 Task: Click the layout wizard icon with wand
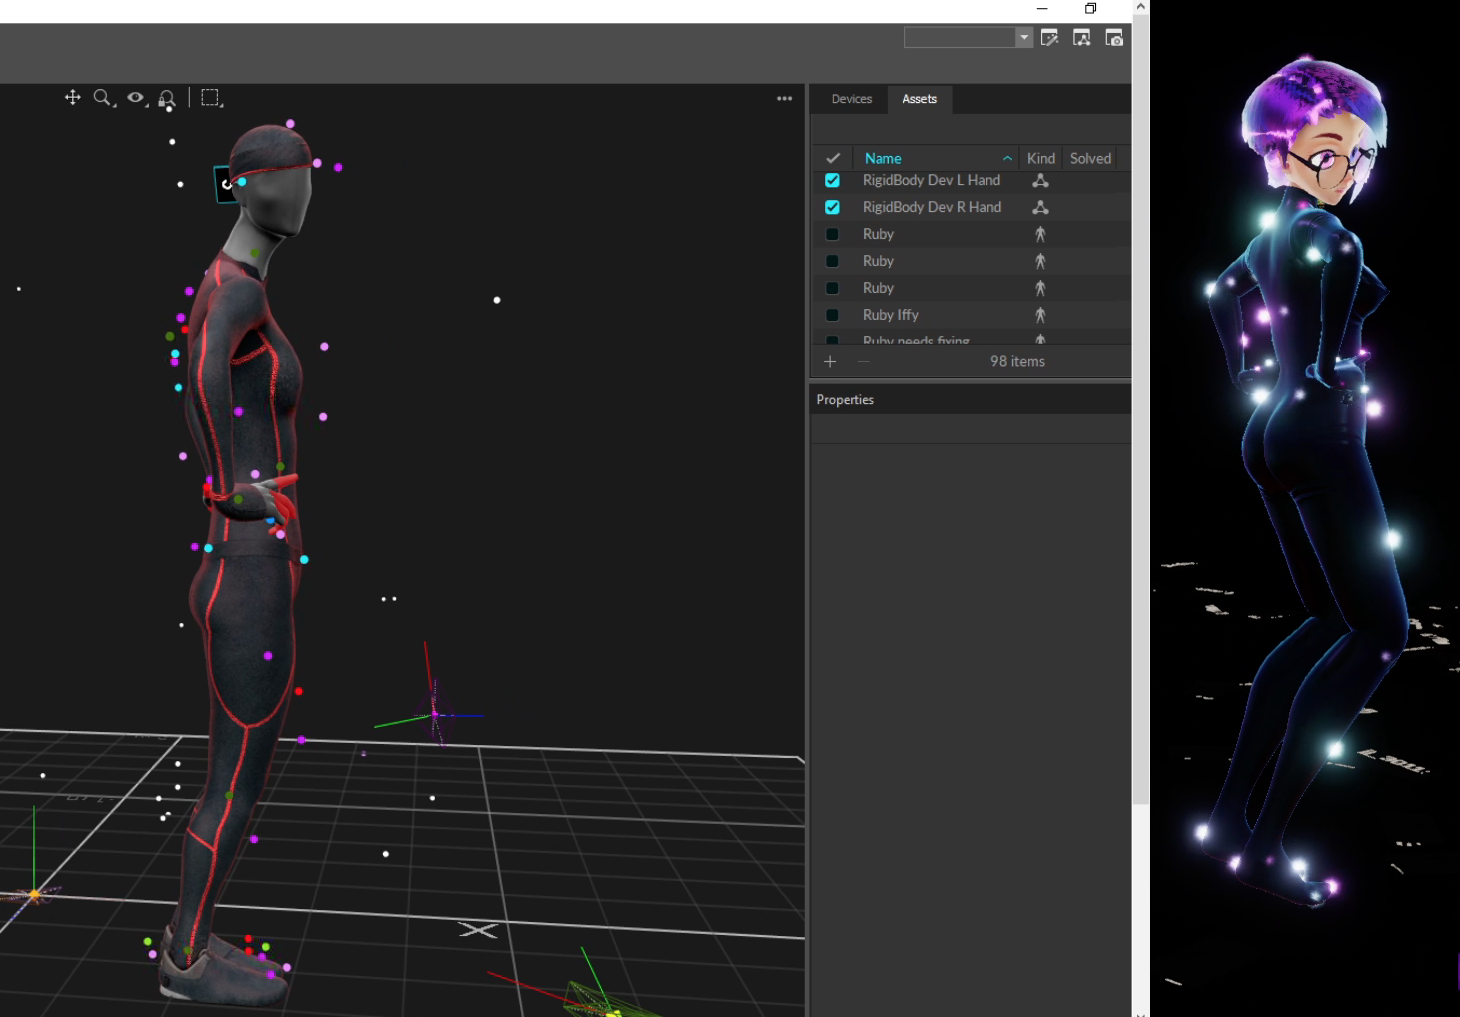click(1049, 38)
